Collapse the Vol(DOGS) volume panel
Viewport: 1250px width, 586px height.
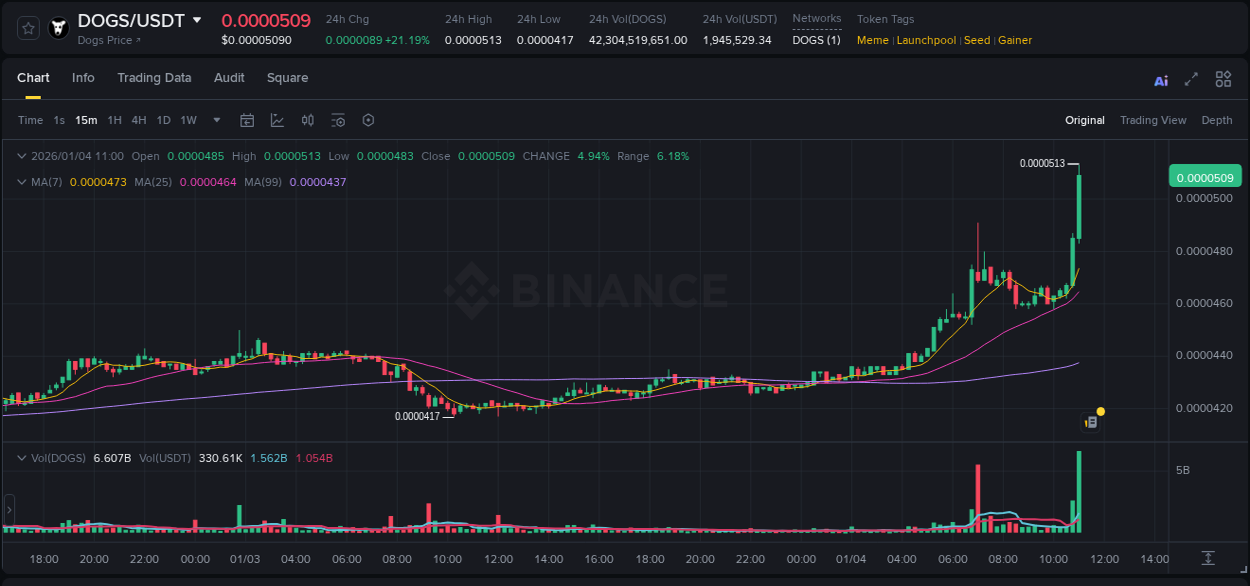[x=20, y=457]
